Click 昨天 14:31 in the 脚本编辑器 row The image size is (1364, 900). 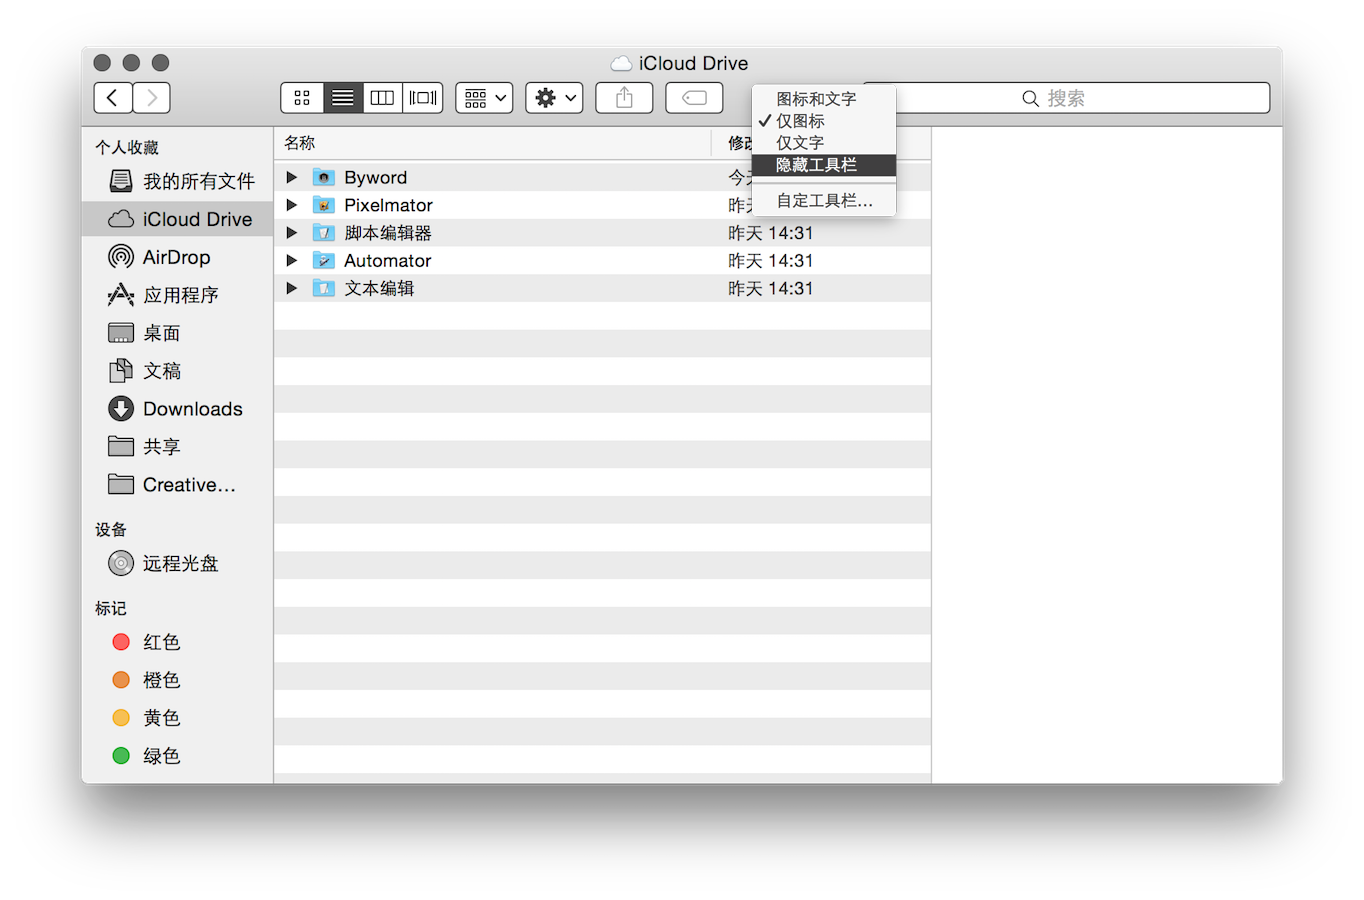tap(770, 233)
